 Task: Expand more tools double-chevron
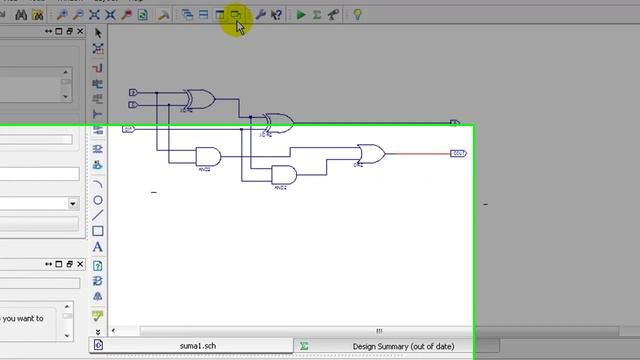(98, 332)
